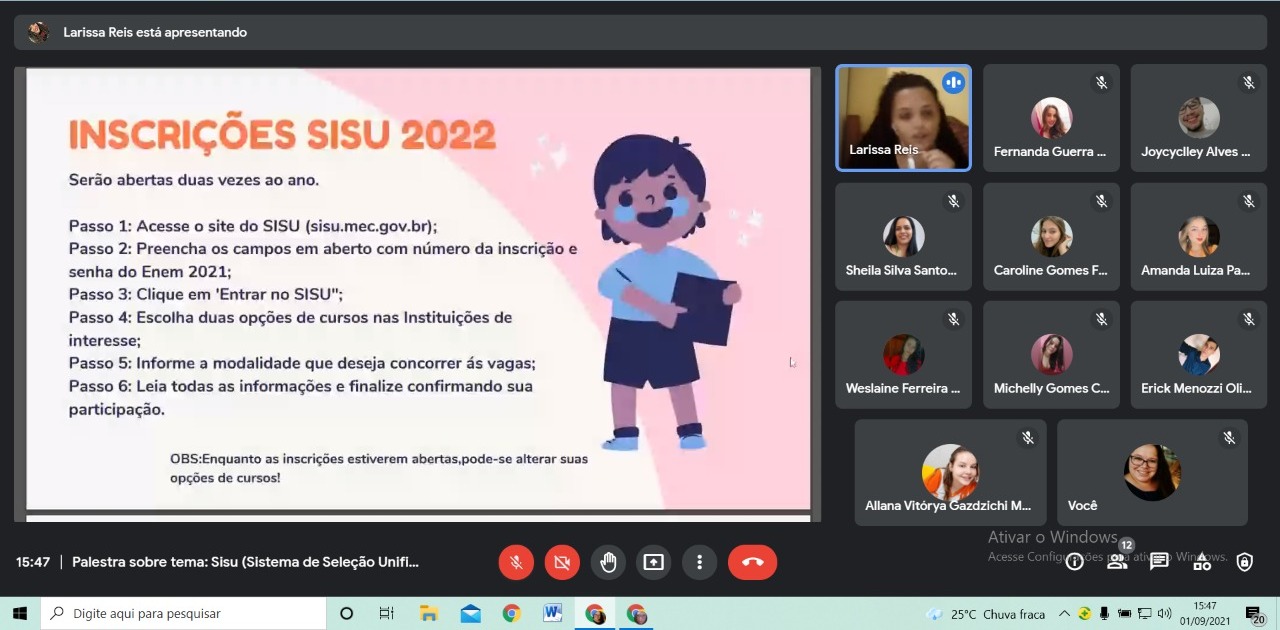This screenshot has height=630, width=1280.
Task: Click the 'Digite aqui para pesquisar' search box
Action: click(x=184, y=613)
